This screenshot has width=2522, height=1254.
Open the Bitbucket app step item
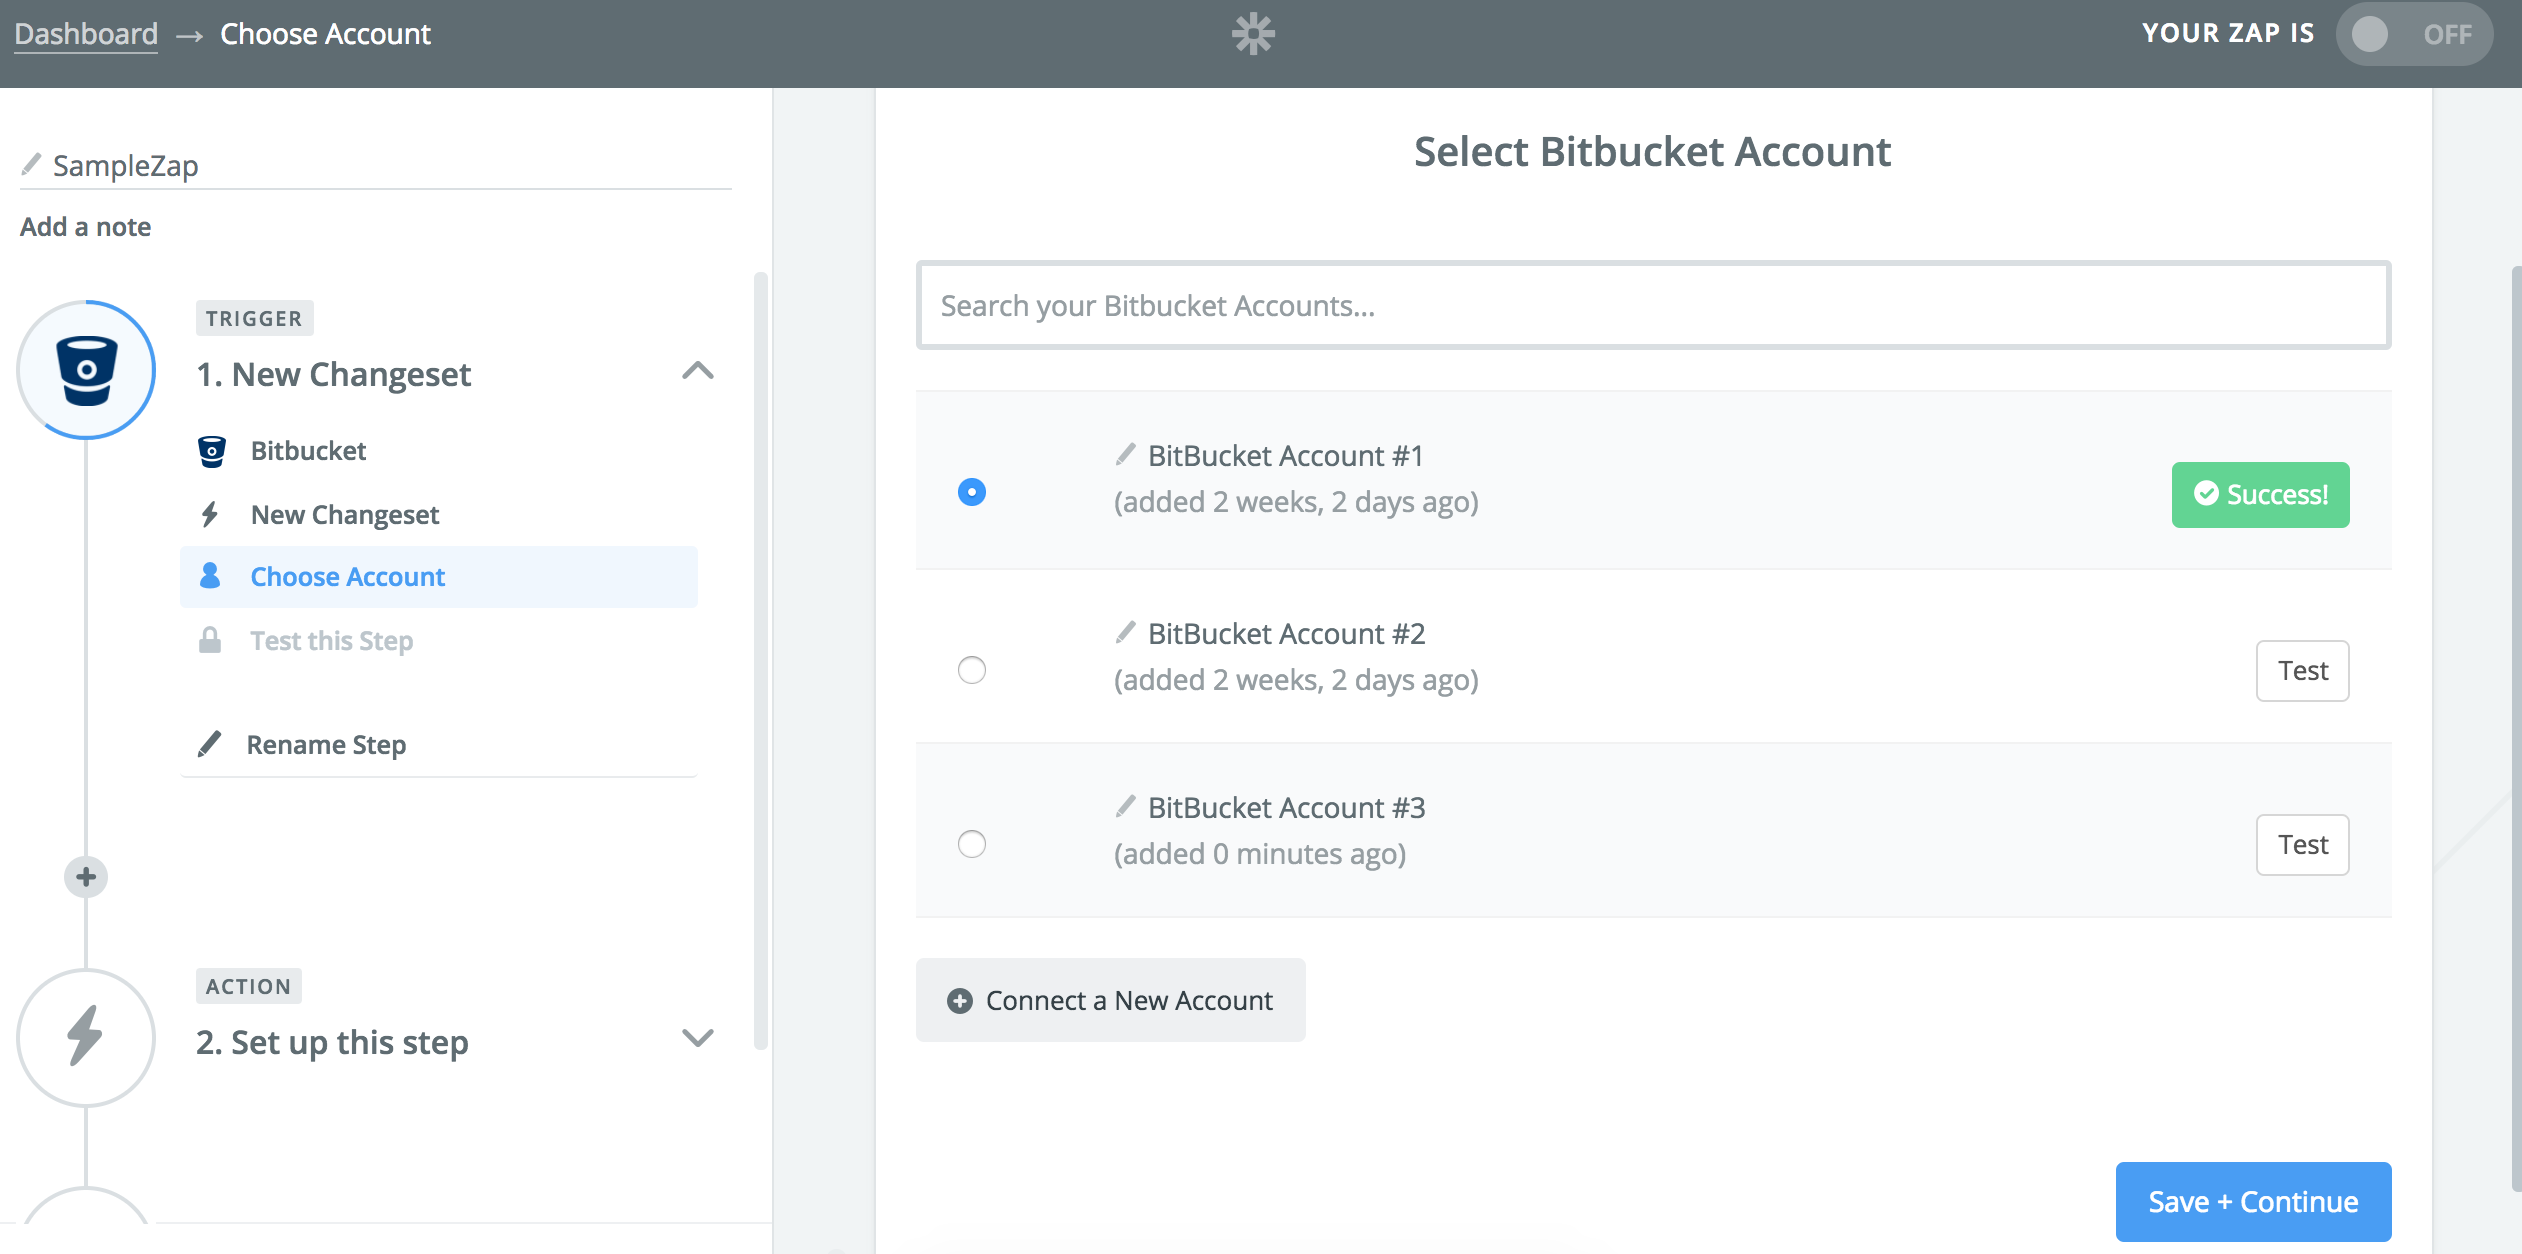(x=439, y=451)
